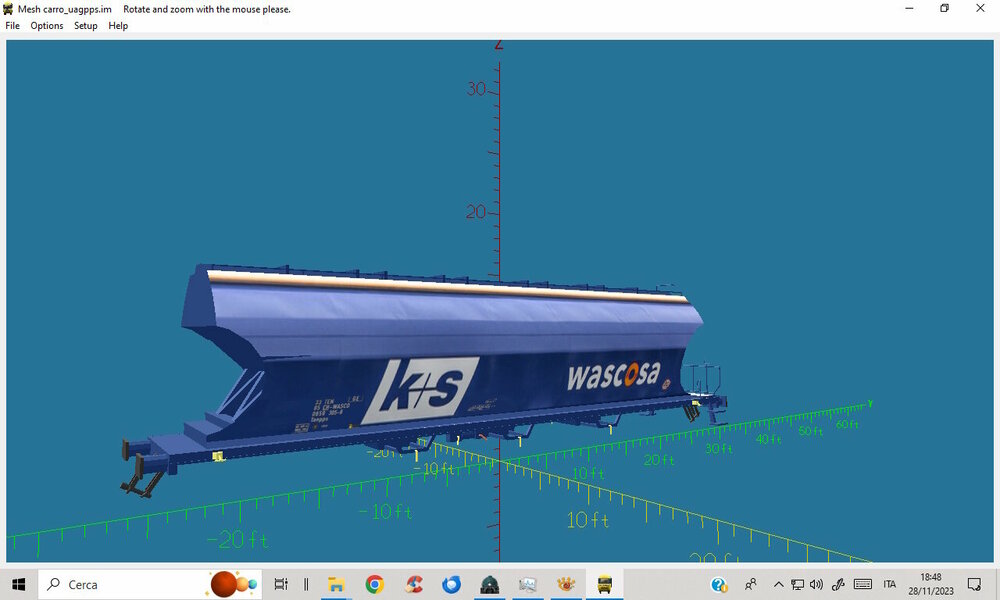1000x600 pixels.
Task: Click the planets search highlight image
Action: (x=234, y=584)
